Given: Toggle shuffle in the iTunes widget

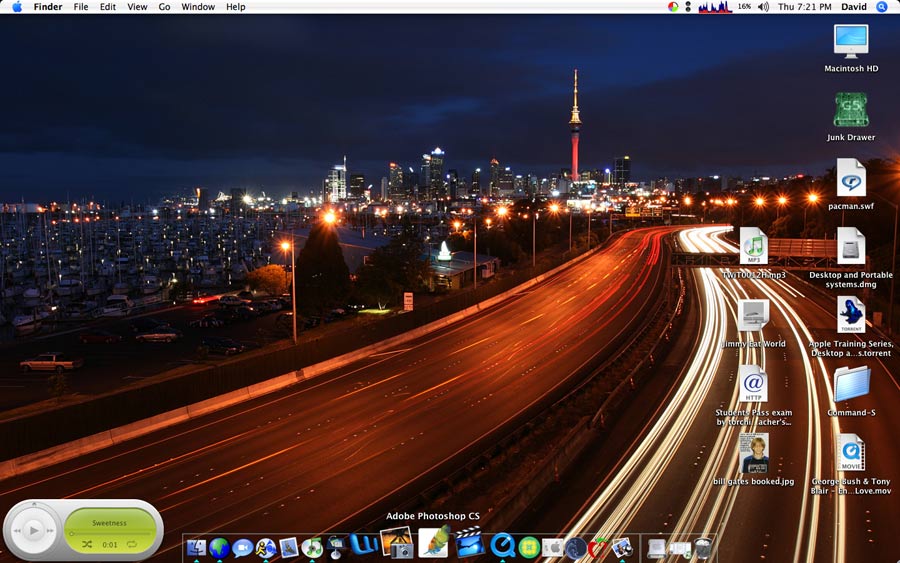Looking at the screenshot, I should pyautogui.click(x=87, y=544).
